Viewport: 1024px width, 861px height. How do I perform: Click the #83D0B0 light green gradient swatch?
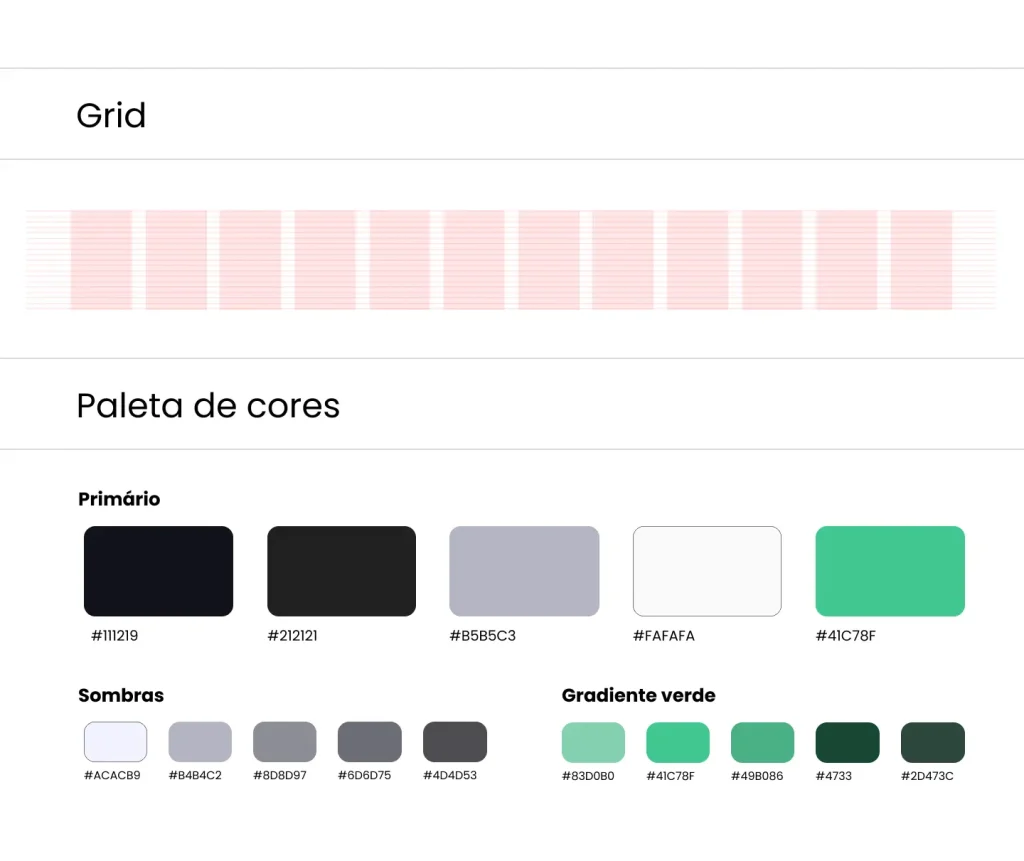(x=593, y=743)
